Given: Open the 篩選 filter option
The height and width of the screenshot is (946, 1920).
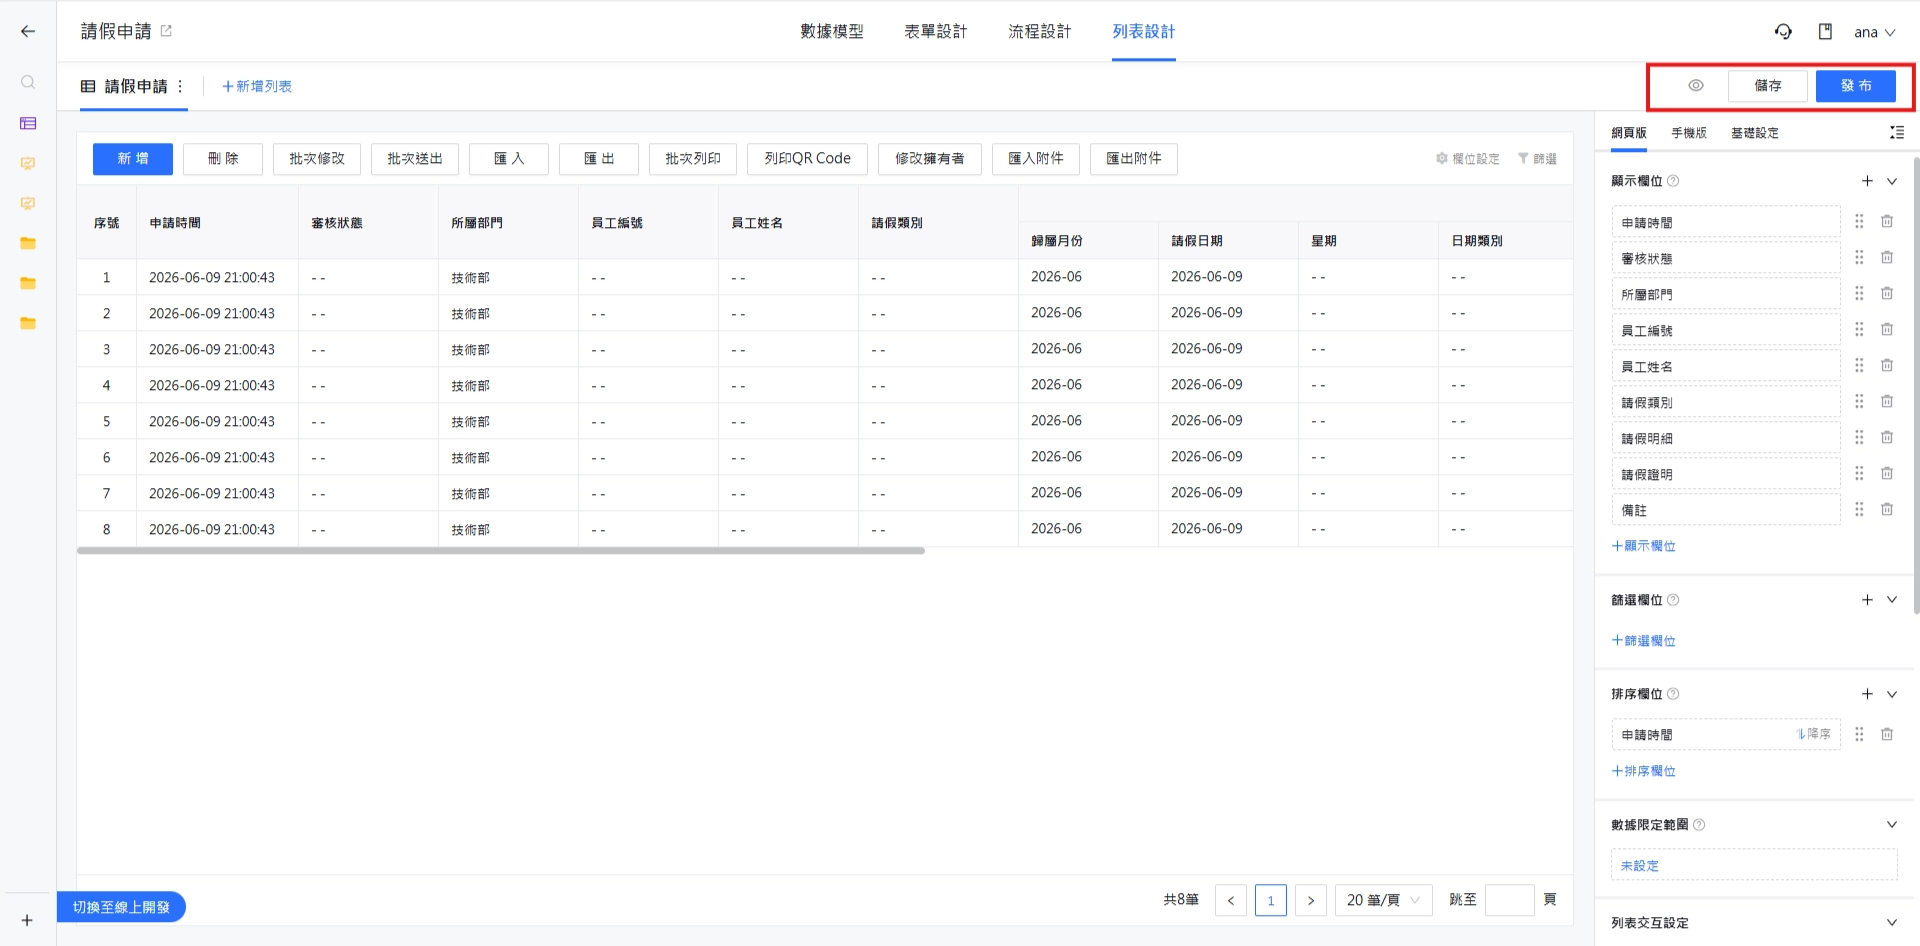Looking at the screenshot, I should click(1537, 159).
